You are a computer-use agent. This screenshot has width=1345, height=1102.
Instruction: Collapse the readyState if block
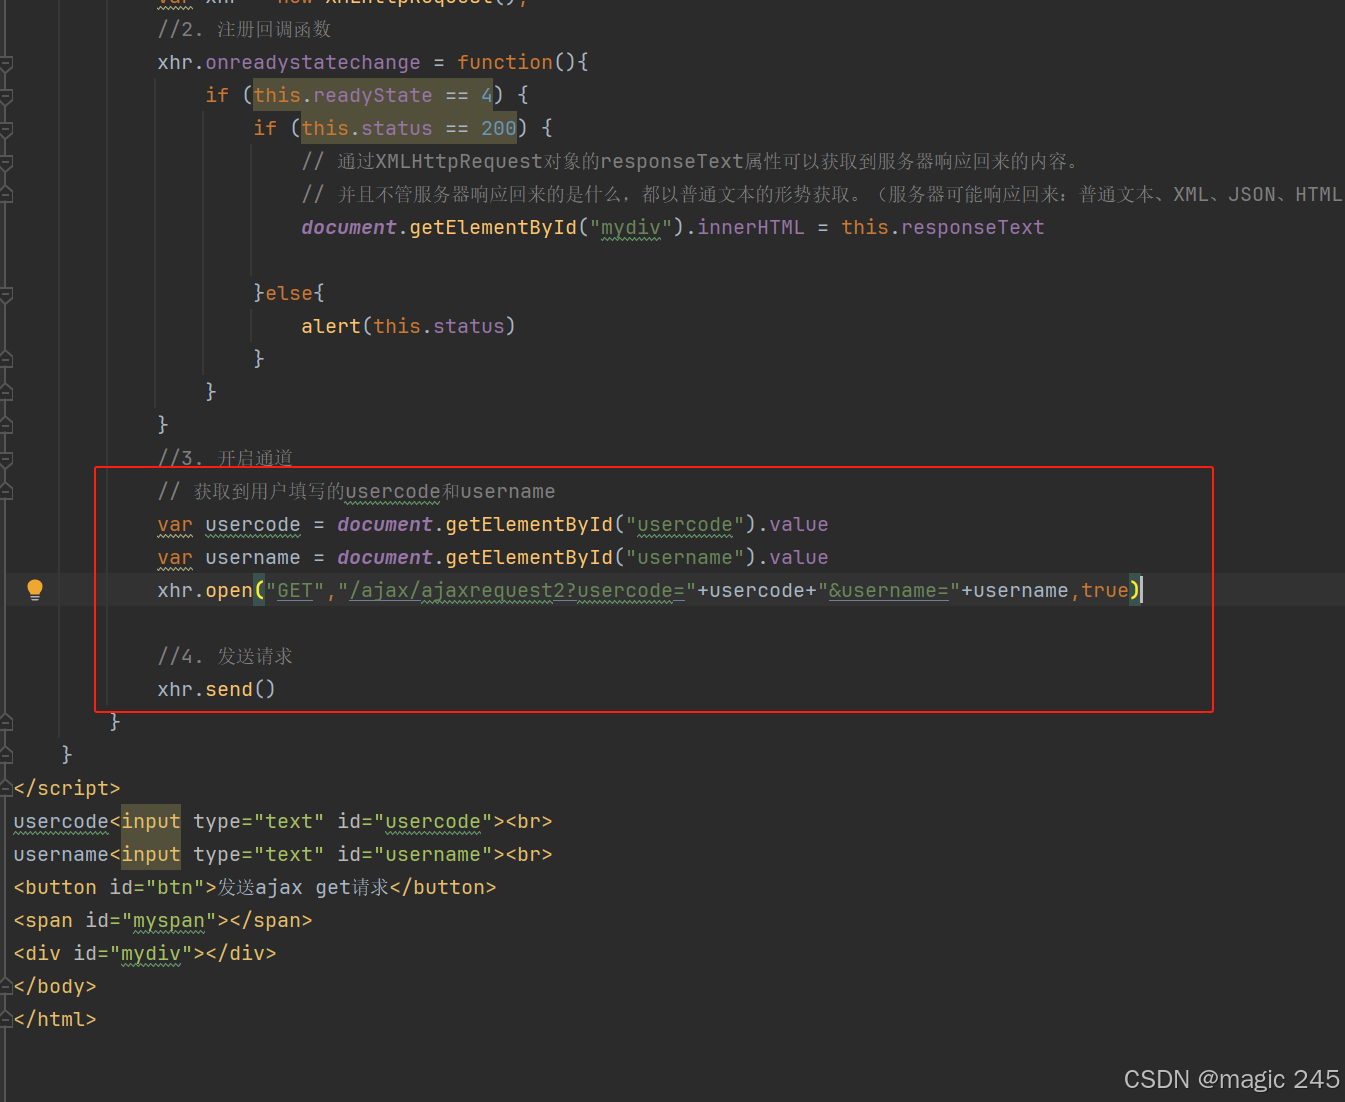pos(8,94)
